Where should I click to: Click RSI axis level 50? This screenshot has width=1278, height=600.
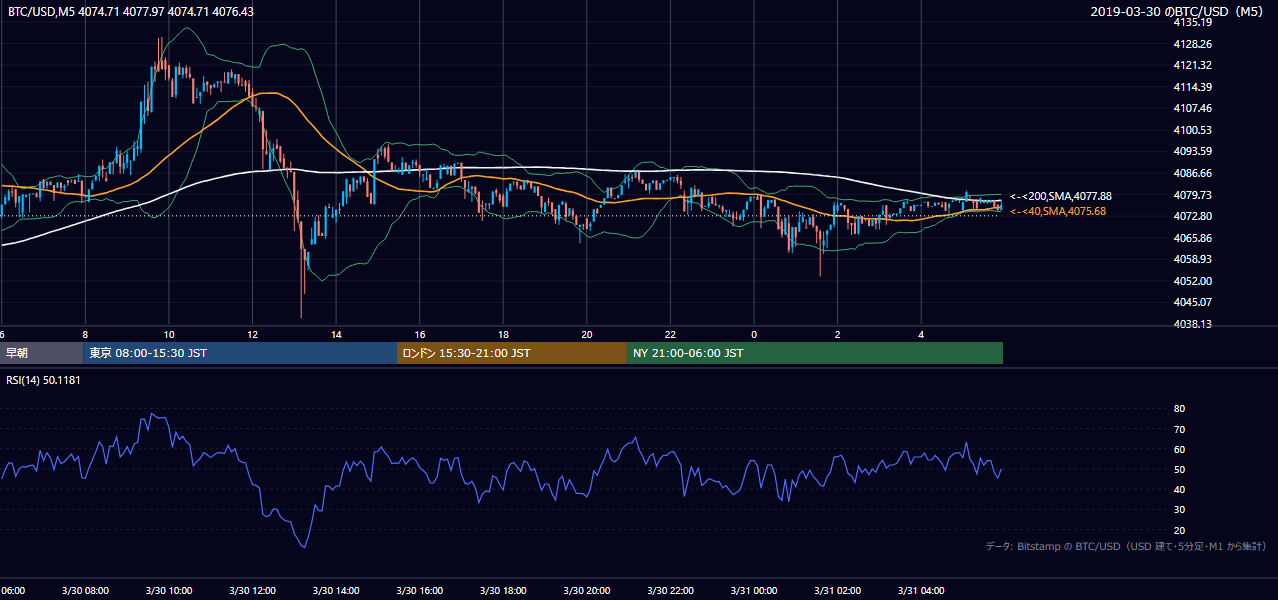click(x=1179, y=469)
